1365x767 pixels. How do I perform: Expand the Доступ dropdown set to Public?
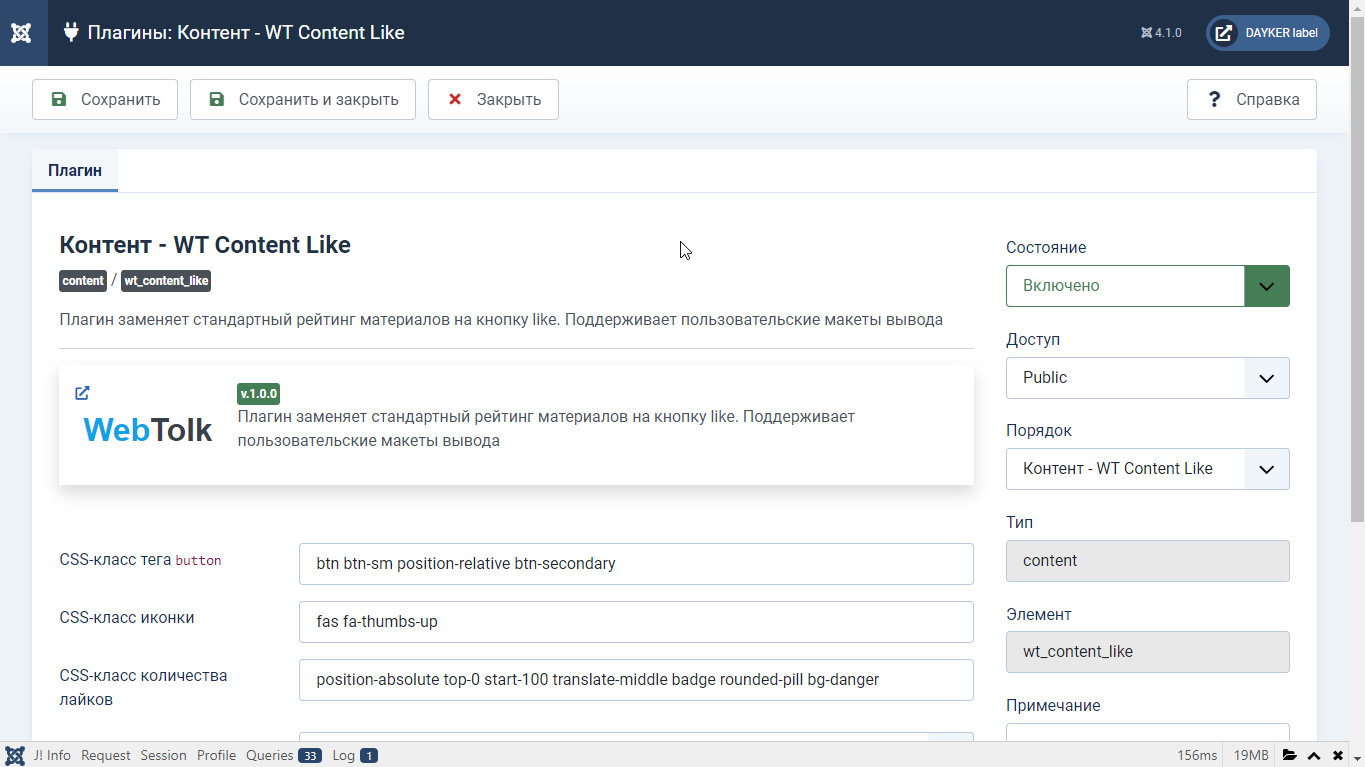click(x=1147, y=378)
